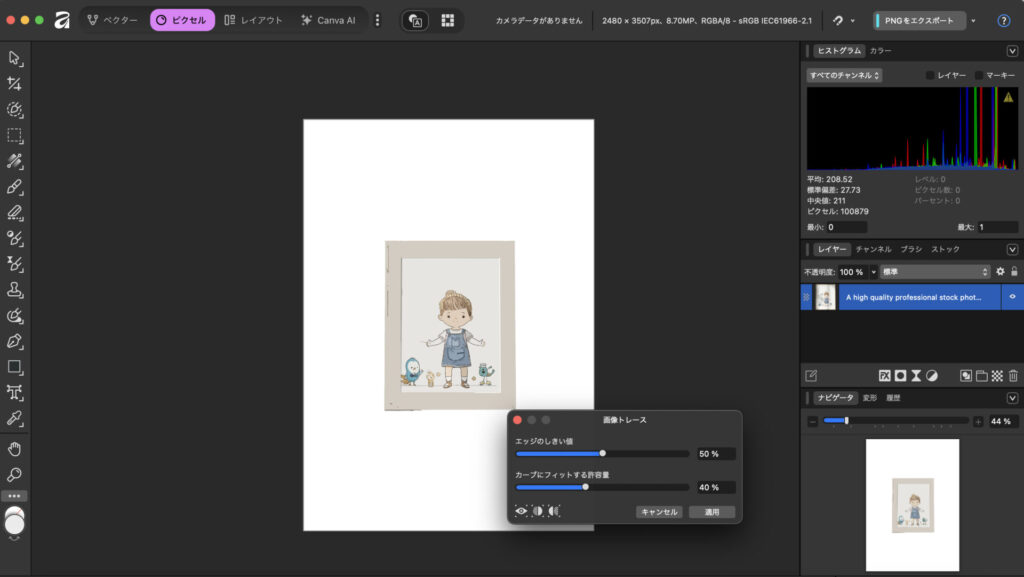1024x577 pixels.
Task: Hide the stock photo layer visibility
Action: 1012,297
